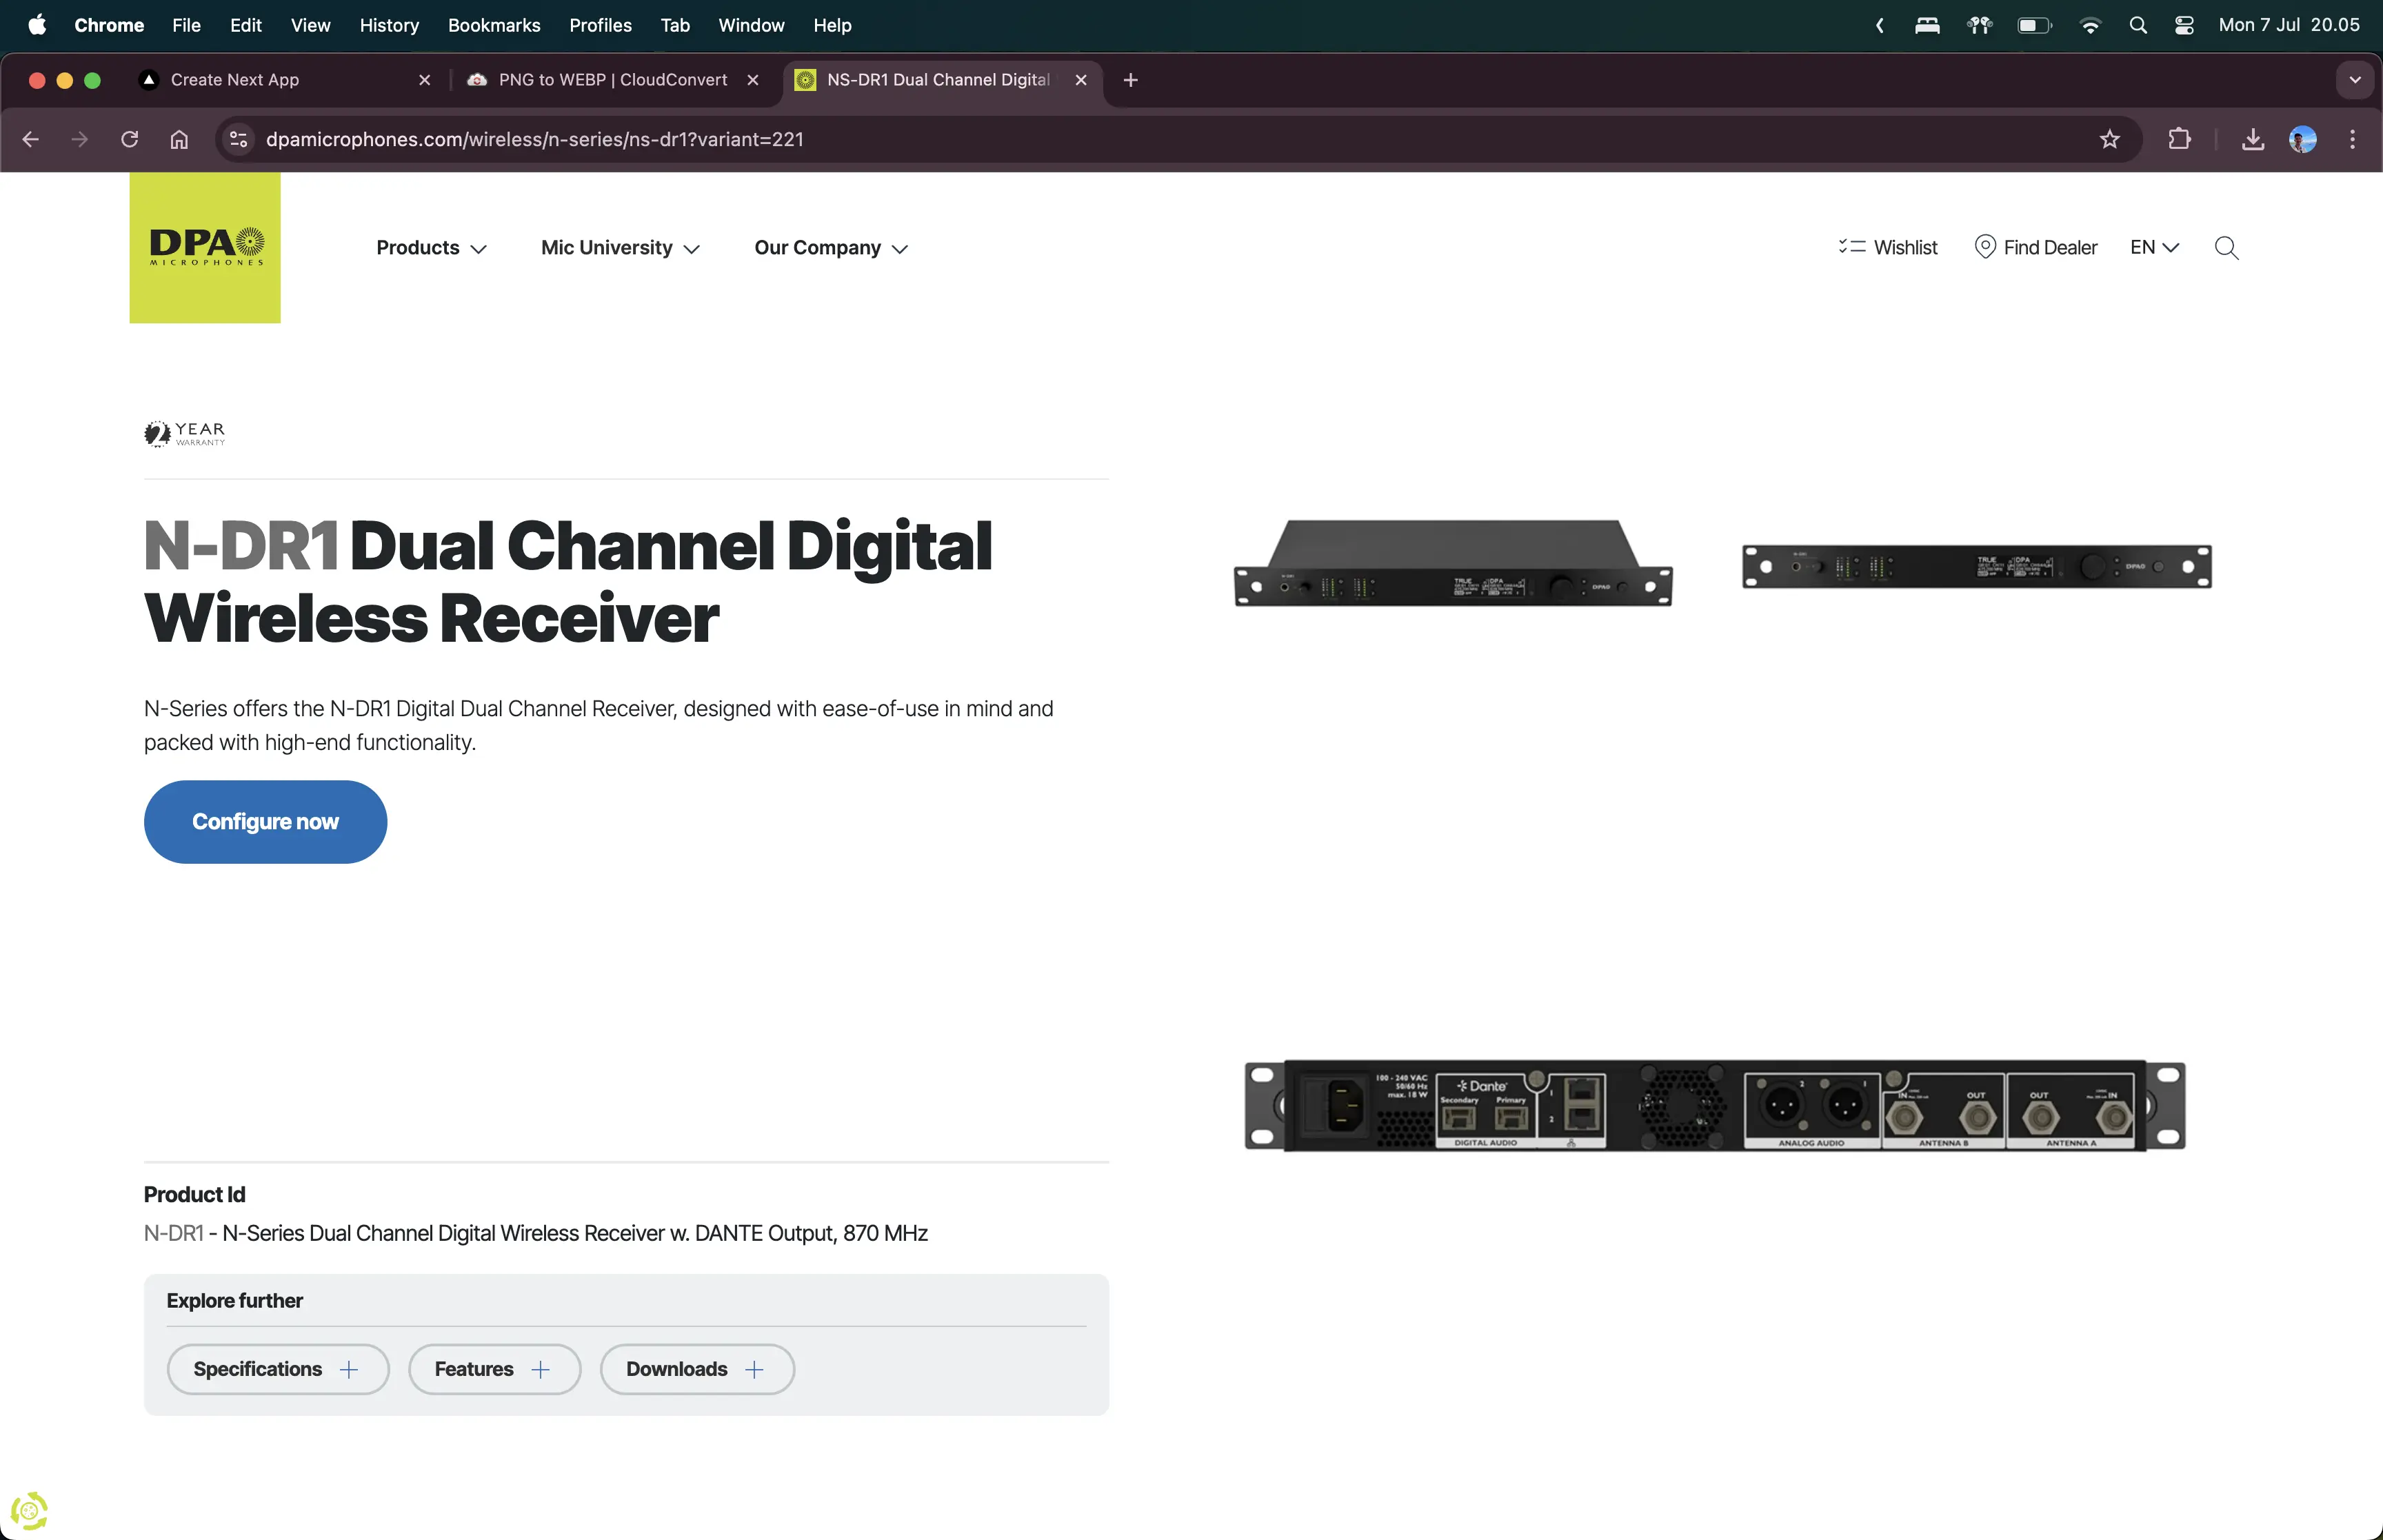Viewport: 2383px width, 1540px height.
Task: Bookmark this page with the star icon
Action: pos(2110,139)
